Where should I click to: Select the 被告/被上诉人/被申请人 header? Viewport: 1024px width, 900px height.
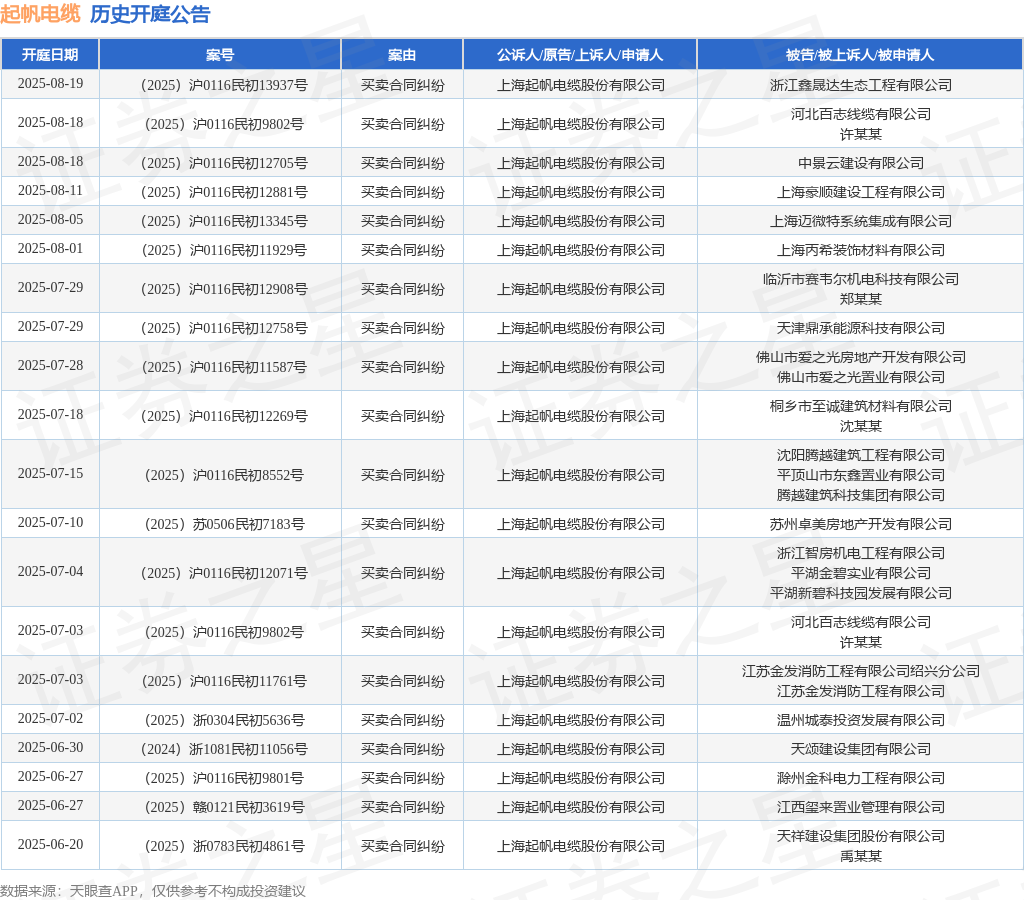pos(860,55)
